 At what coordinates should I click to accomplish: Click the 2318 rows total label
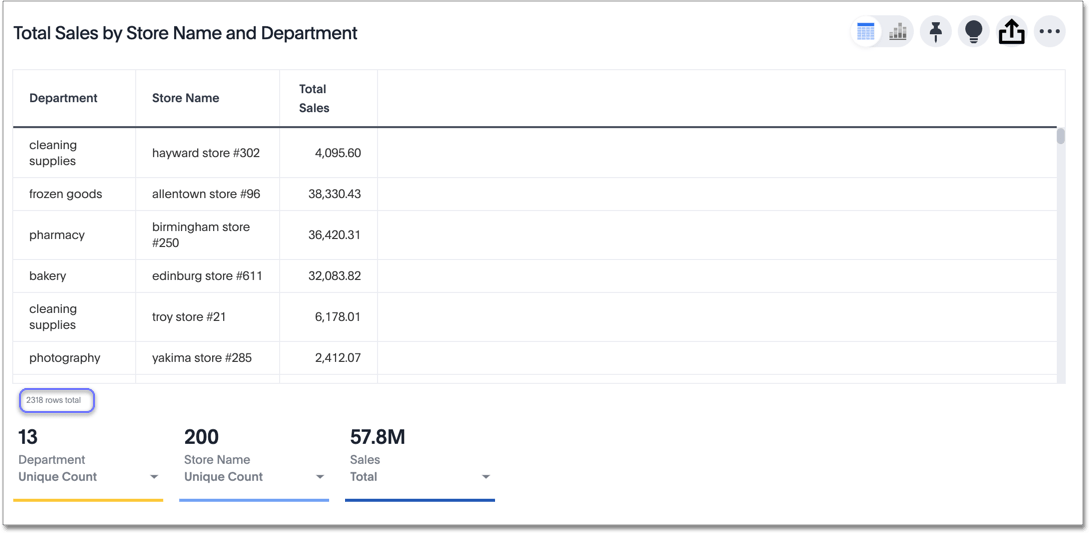(x=54, y=400)
